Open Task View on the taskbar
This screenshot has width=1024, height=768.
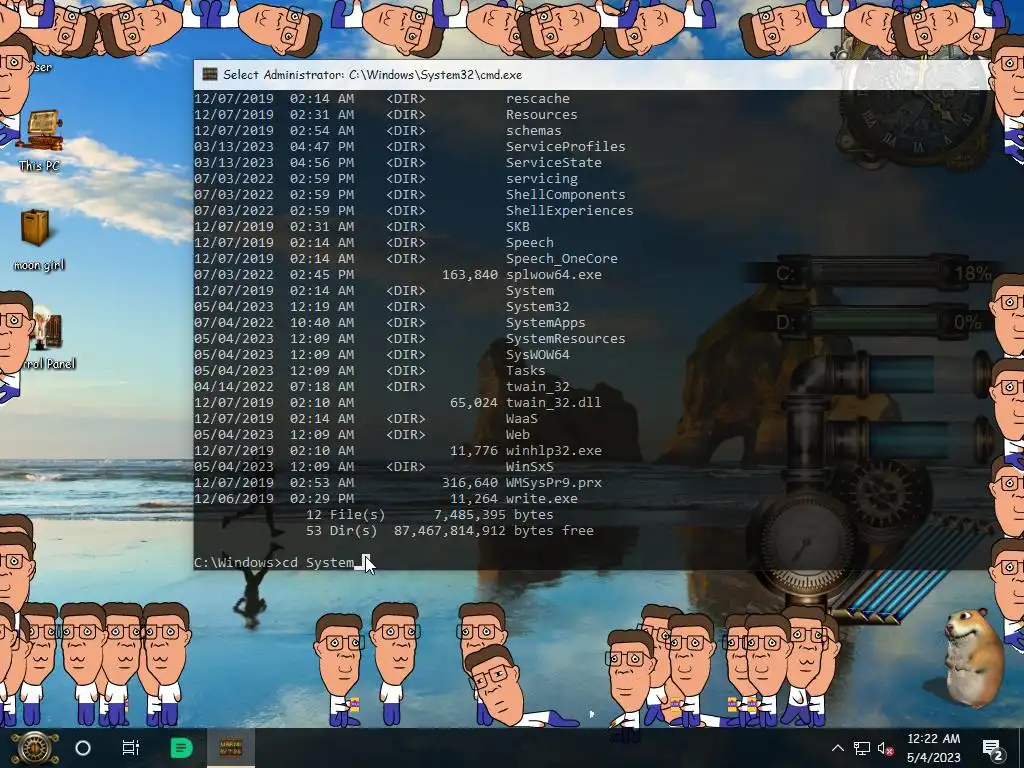tap(131, 748)
